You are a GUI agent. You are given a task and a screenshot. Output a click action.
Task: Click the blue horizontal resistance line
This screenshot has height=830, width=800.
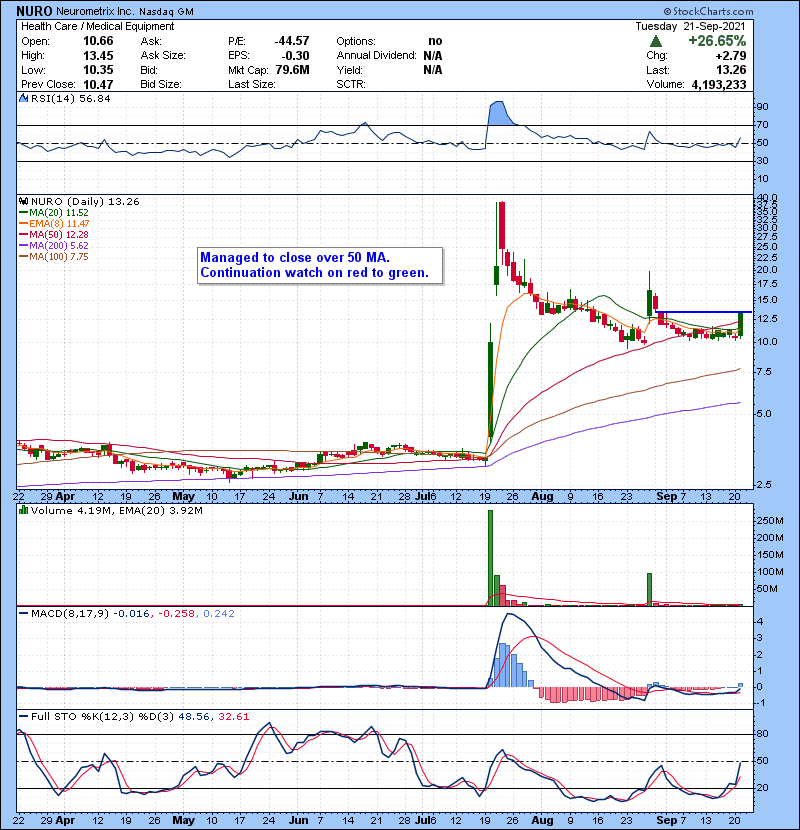704,312
